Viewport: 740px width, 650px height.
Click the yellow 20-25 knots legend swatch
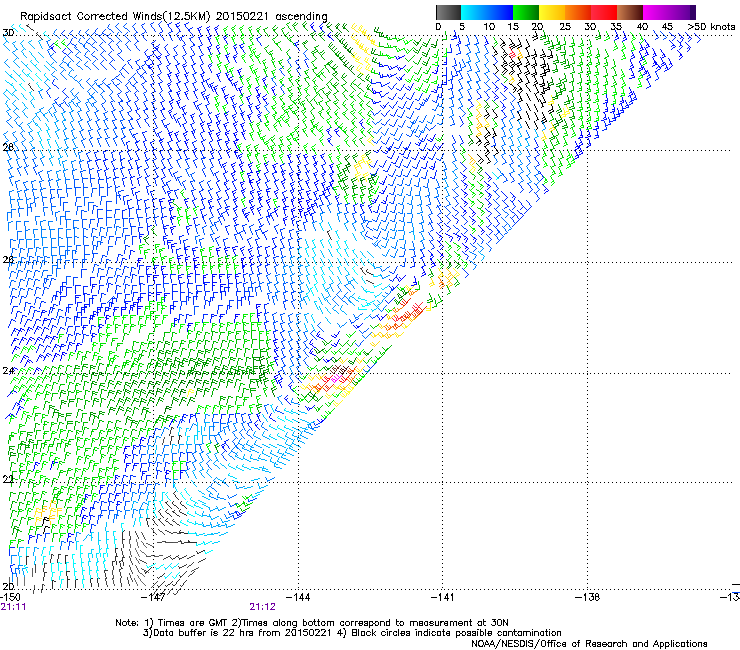tap(552, 13)
